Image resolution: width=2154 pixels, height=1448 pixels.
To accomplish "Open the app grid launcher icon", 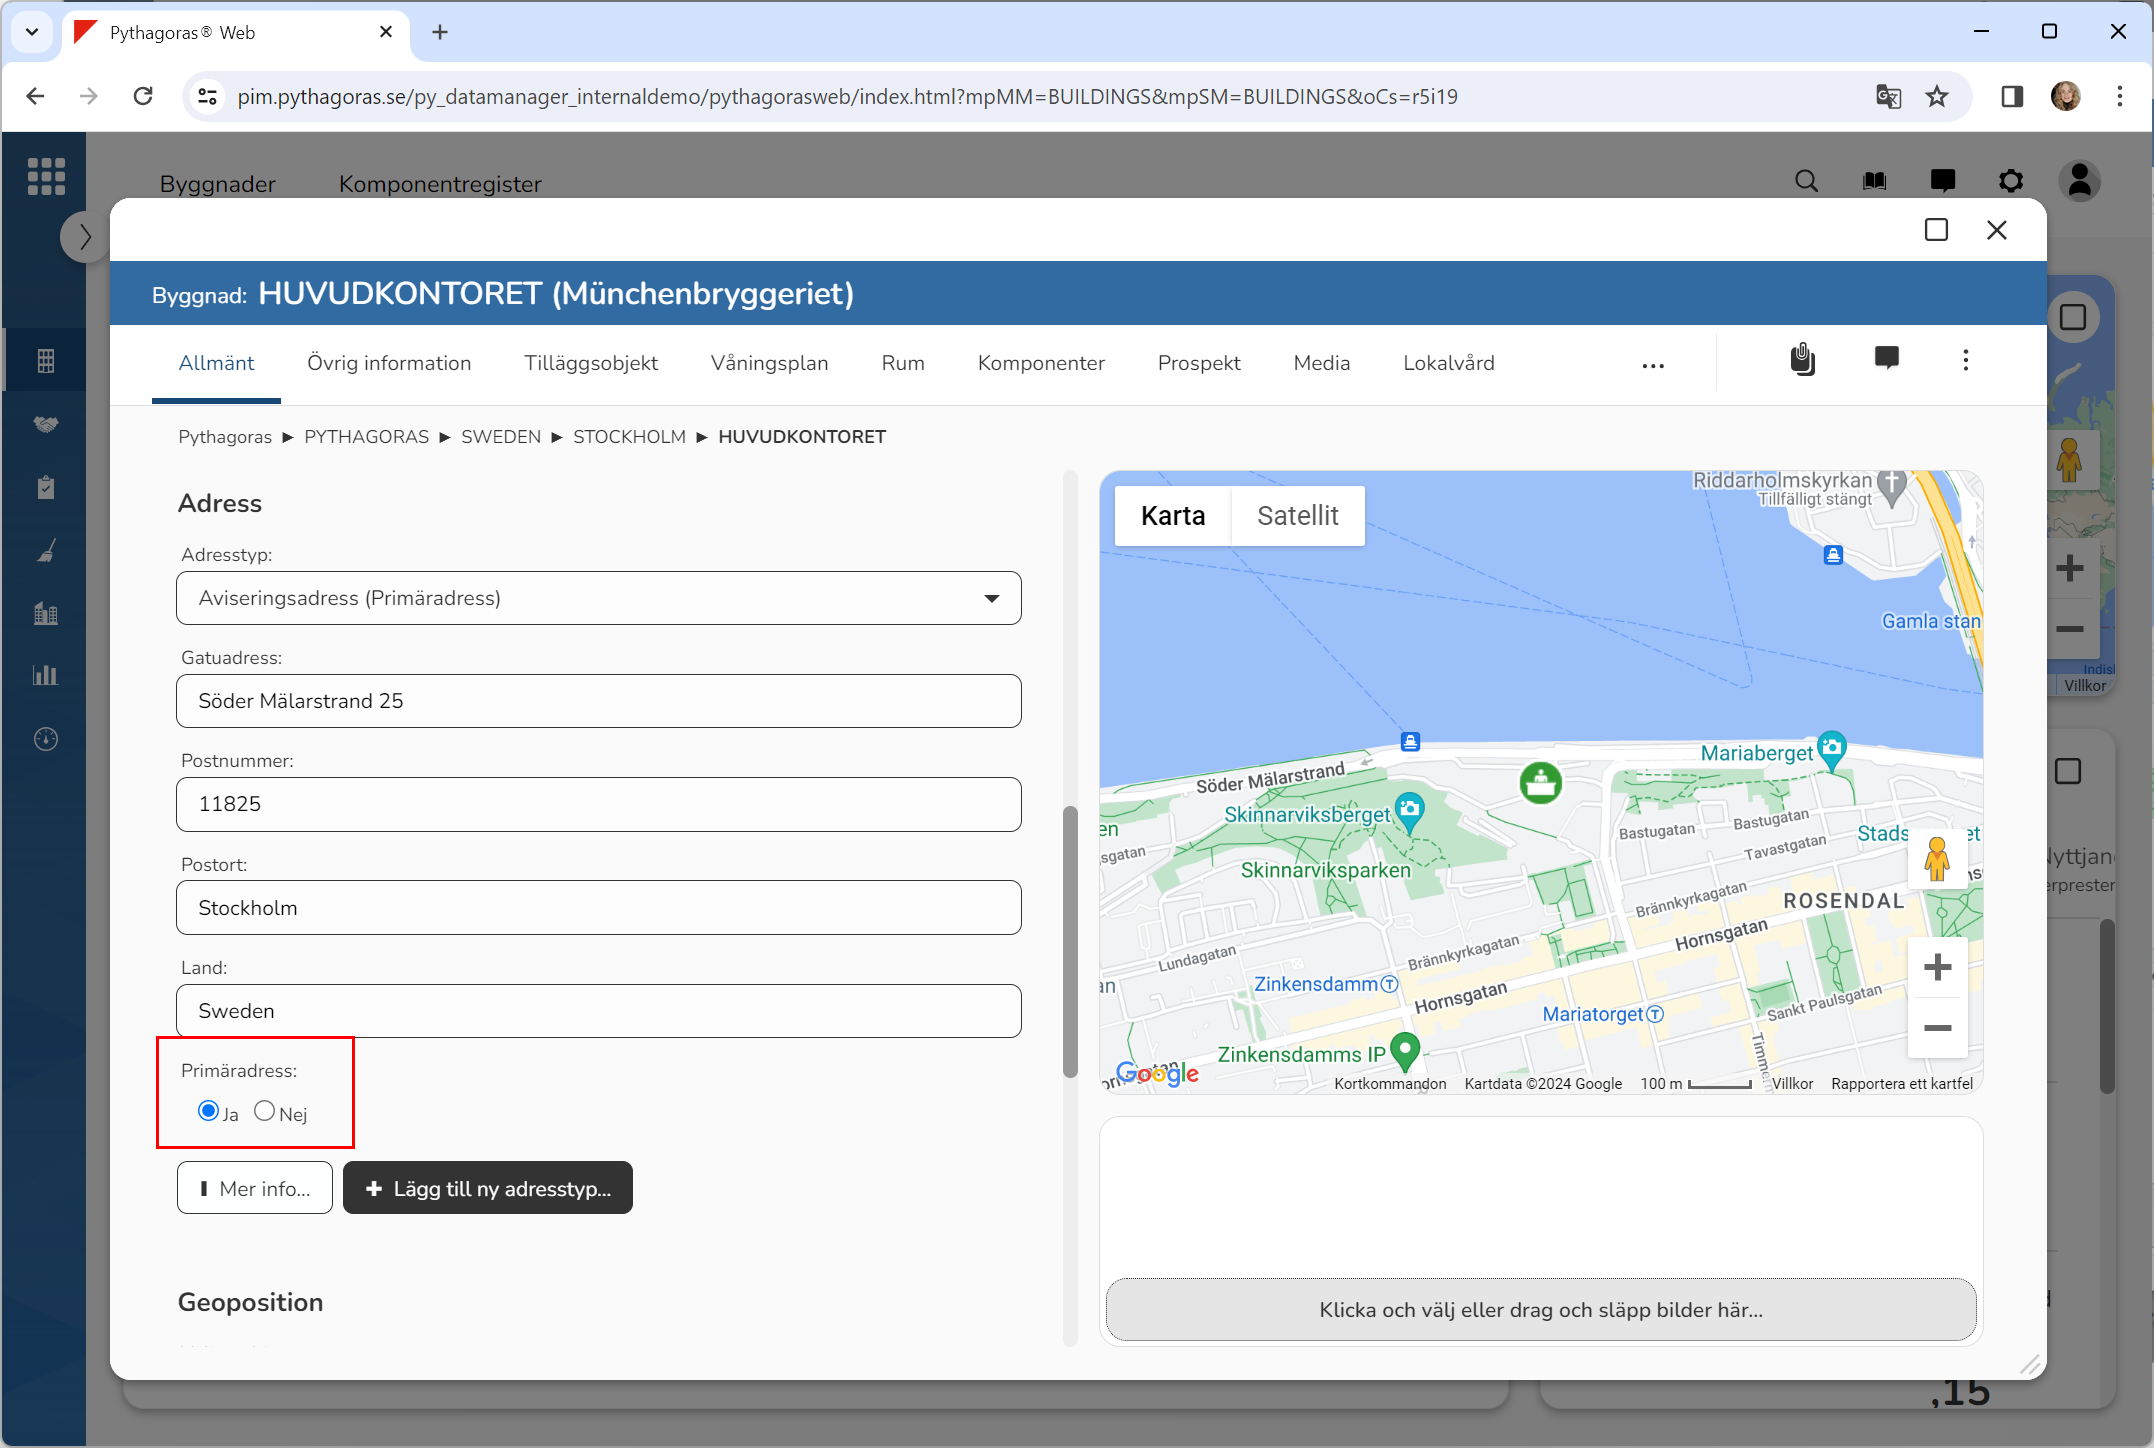I will pos(46,177).
